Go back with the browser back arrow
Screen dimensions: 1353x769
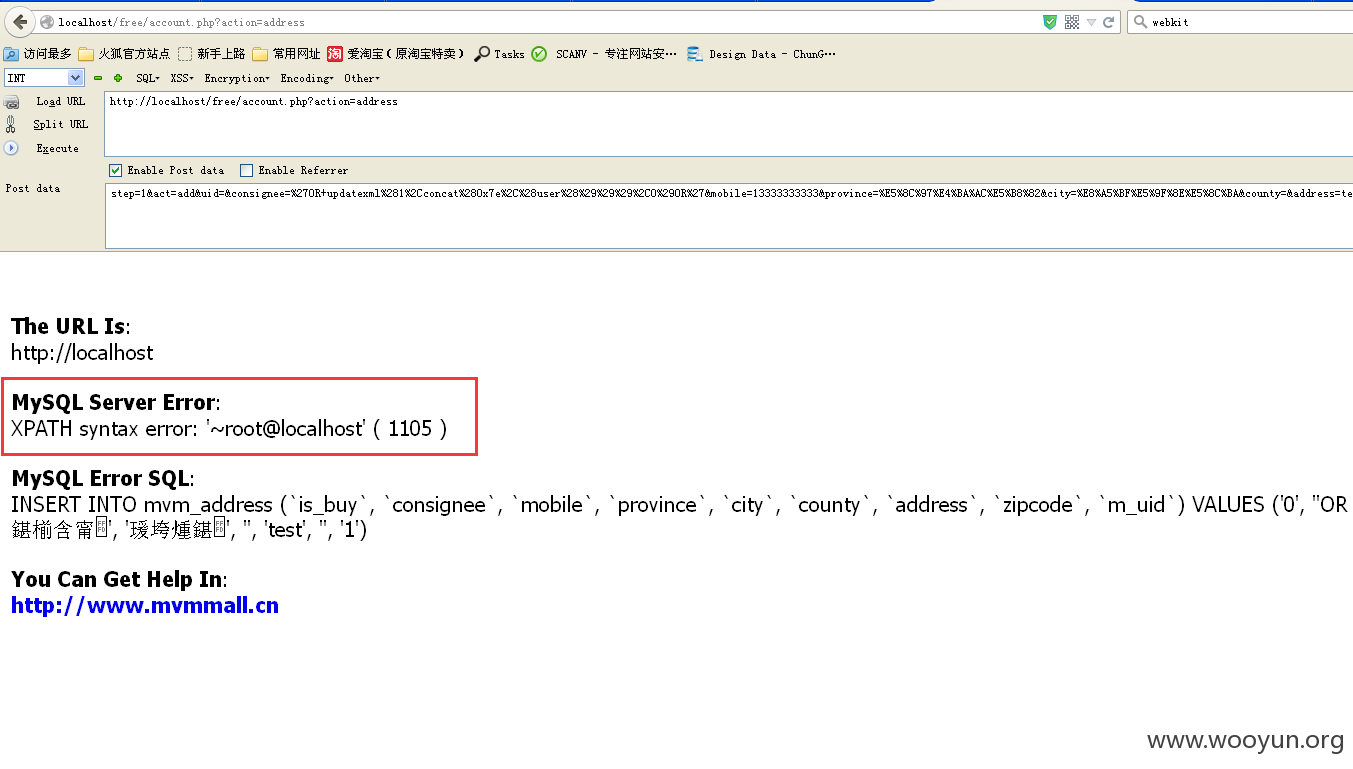pyautogui.click(x=20, y=22)
